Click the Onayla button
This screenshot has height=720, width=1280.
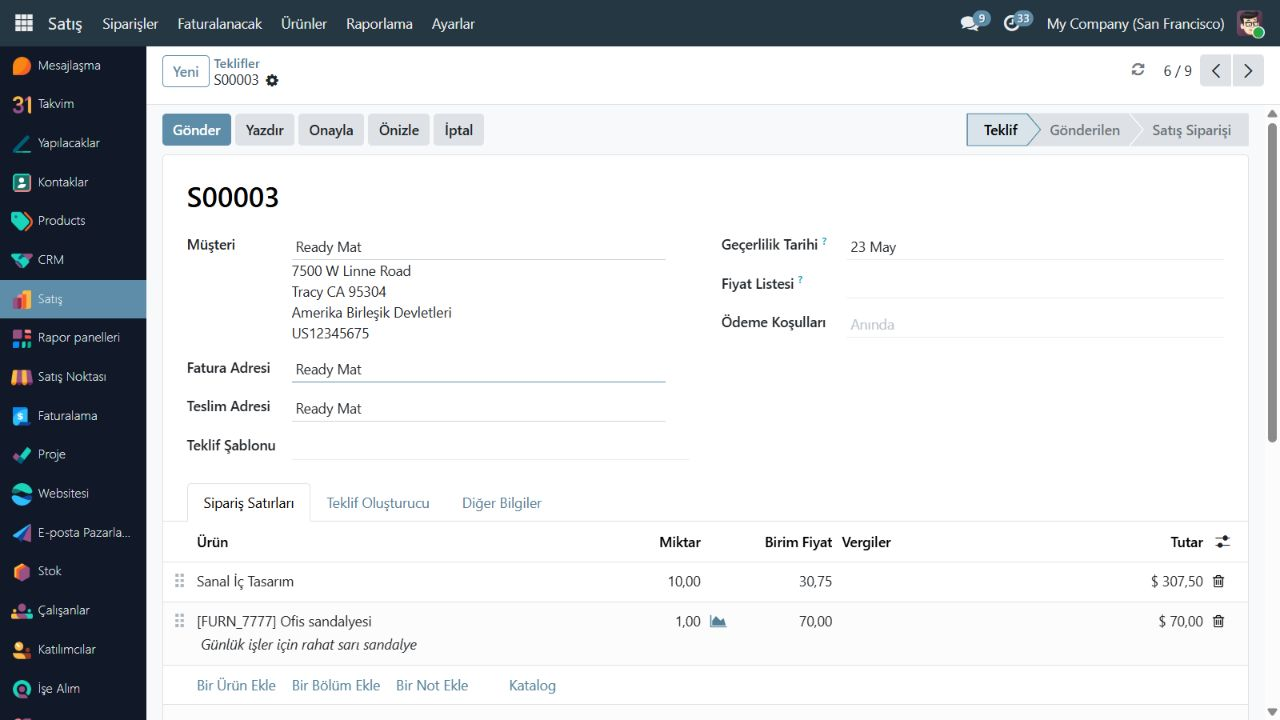coord(331,130)
